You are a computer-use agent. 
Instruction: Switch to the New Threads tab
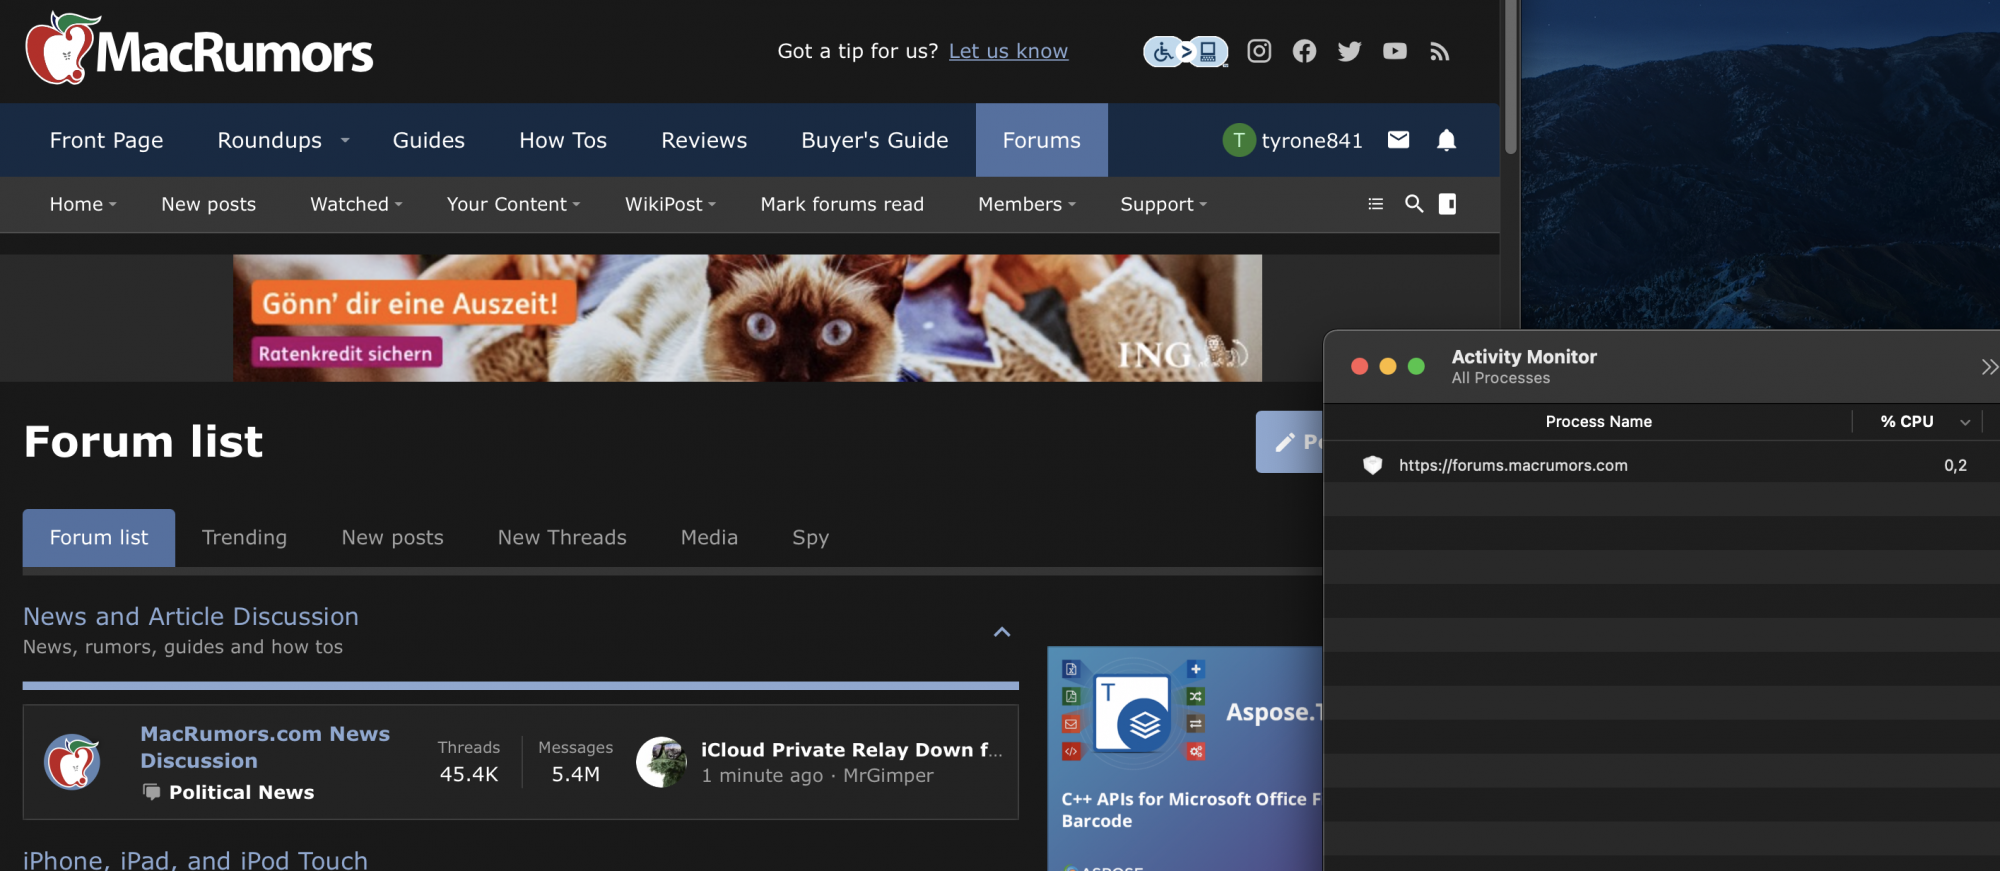click(562, 538)
